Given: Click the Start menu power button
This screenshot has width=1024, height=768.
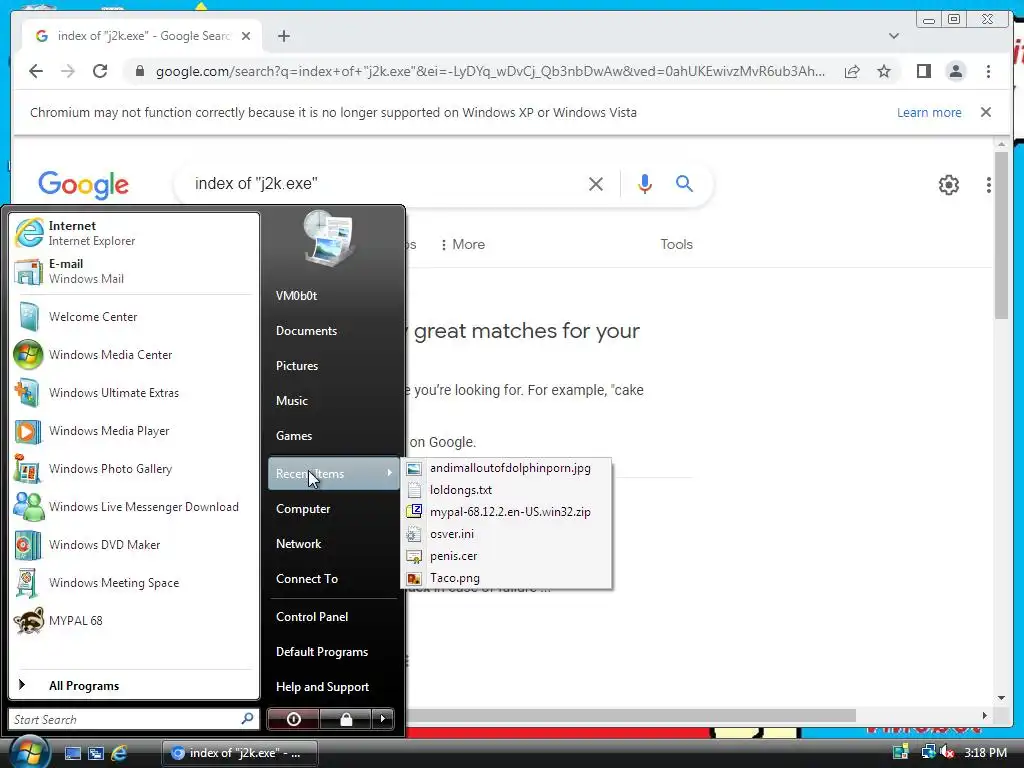Looking at the screenshot, I should tap(294, 719).
